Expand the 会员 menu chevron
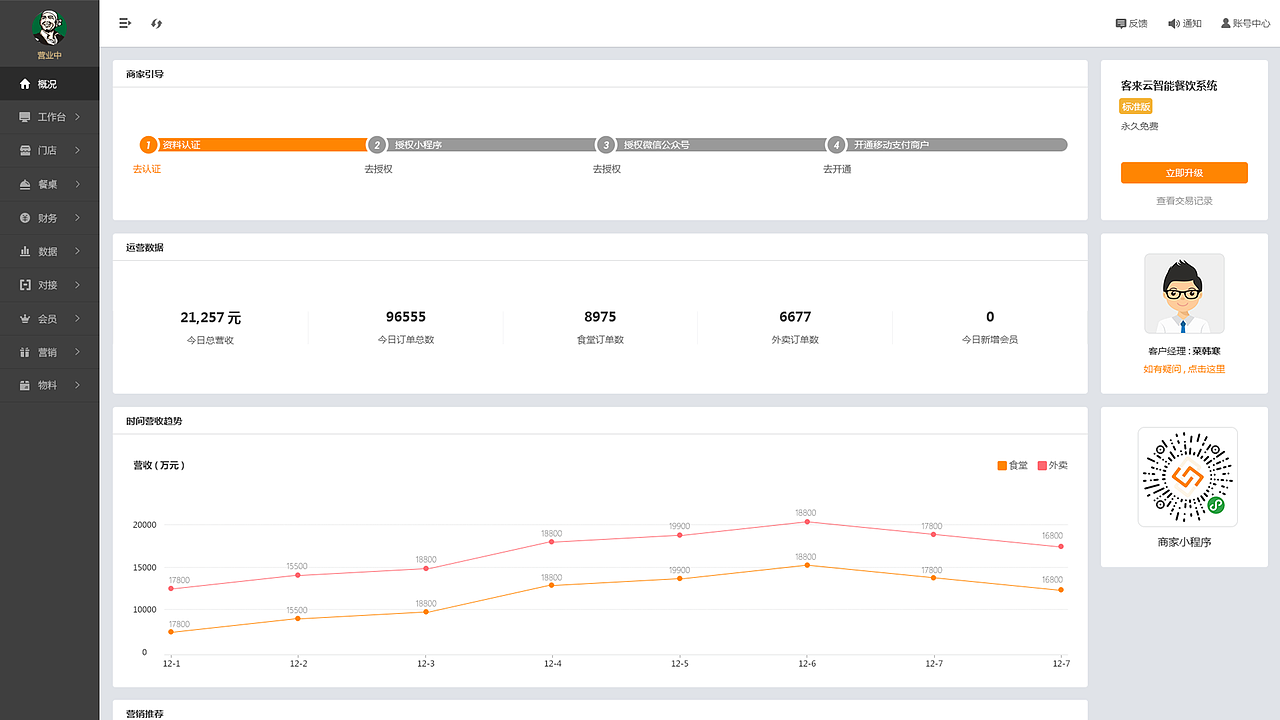The image size is (1280, 720). coord(77,319)
